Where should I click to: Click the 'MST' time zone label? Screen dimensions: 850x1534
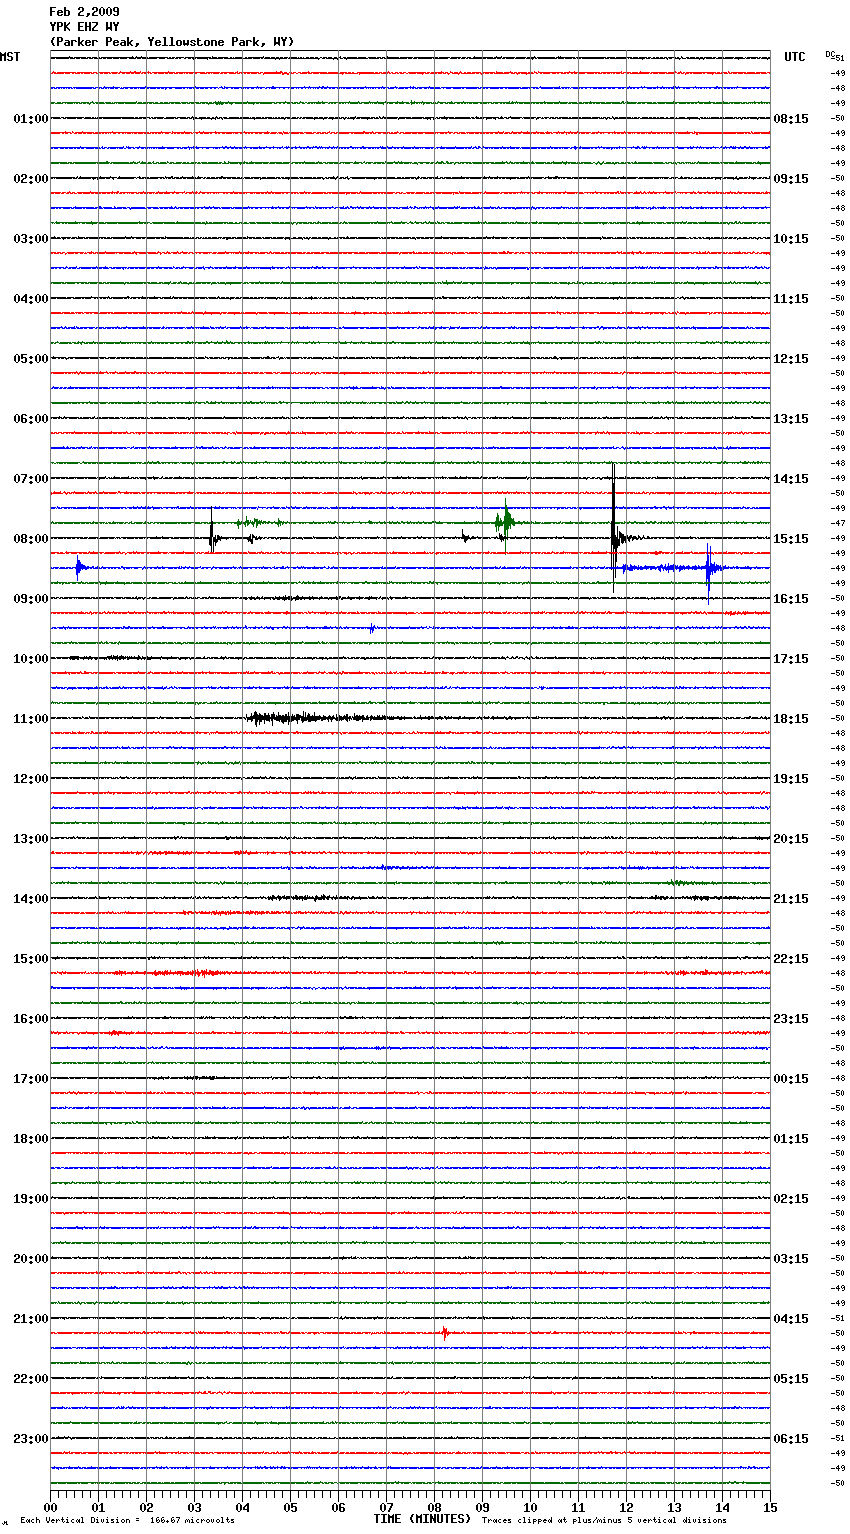coord(10,57)
